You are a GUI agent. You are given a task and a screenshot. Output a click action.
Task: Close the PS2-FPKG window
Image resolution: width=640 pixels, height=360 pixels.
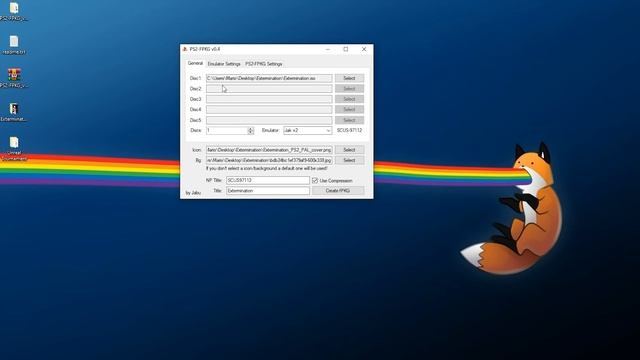click(x=364, y=49)
